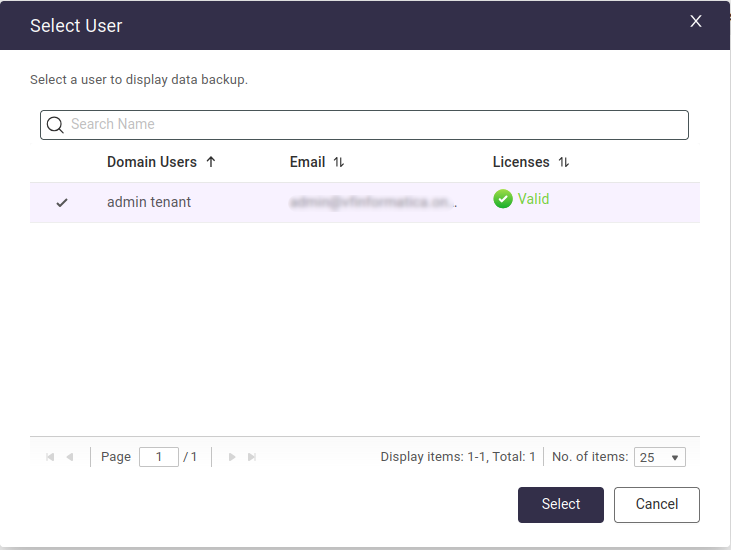
Task: Open the No. of items dropdown
Action: tap(659, 457)
